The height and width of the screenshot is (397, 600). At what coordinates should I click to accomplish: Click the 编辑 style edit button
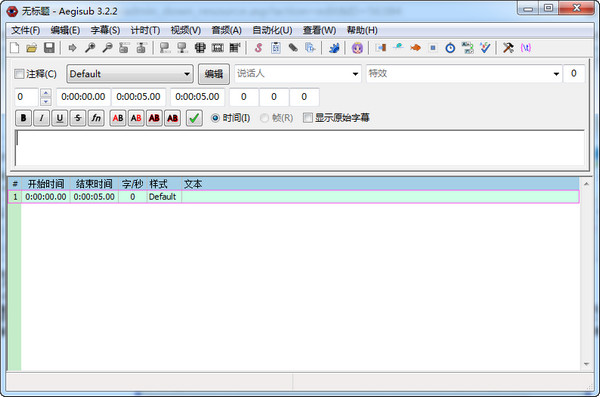(x=214, y=74)
